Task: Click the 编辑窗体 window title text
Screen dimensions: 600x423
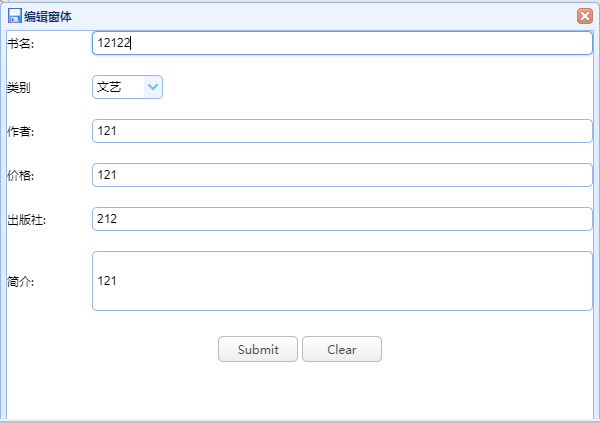Action: click(x=48, y=16)
